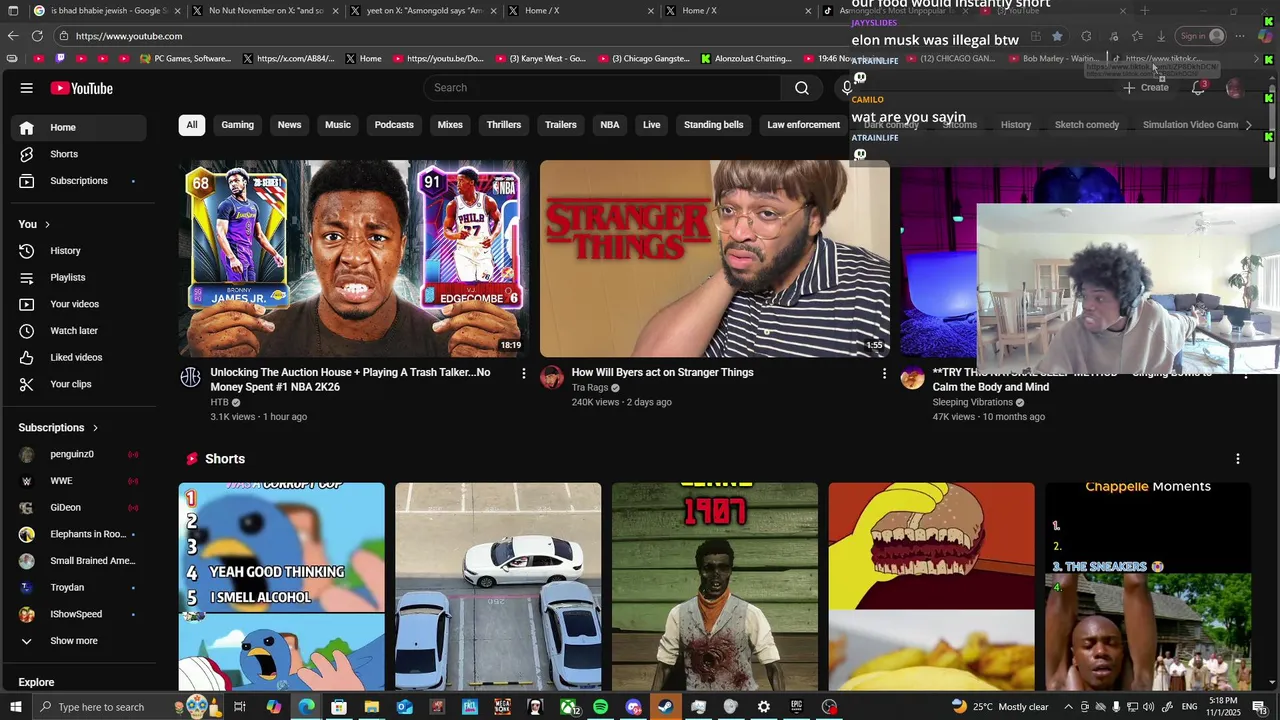Image resolution: width=1280 pixels, height=720 pixels.
Task: Click the browser refresh button
Action: (37, 36)
